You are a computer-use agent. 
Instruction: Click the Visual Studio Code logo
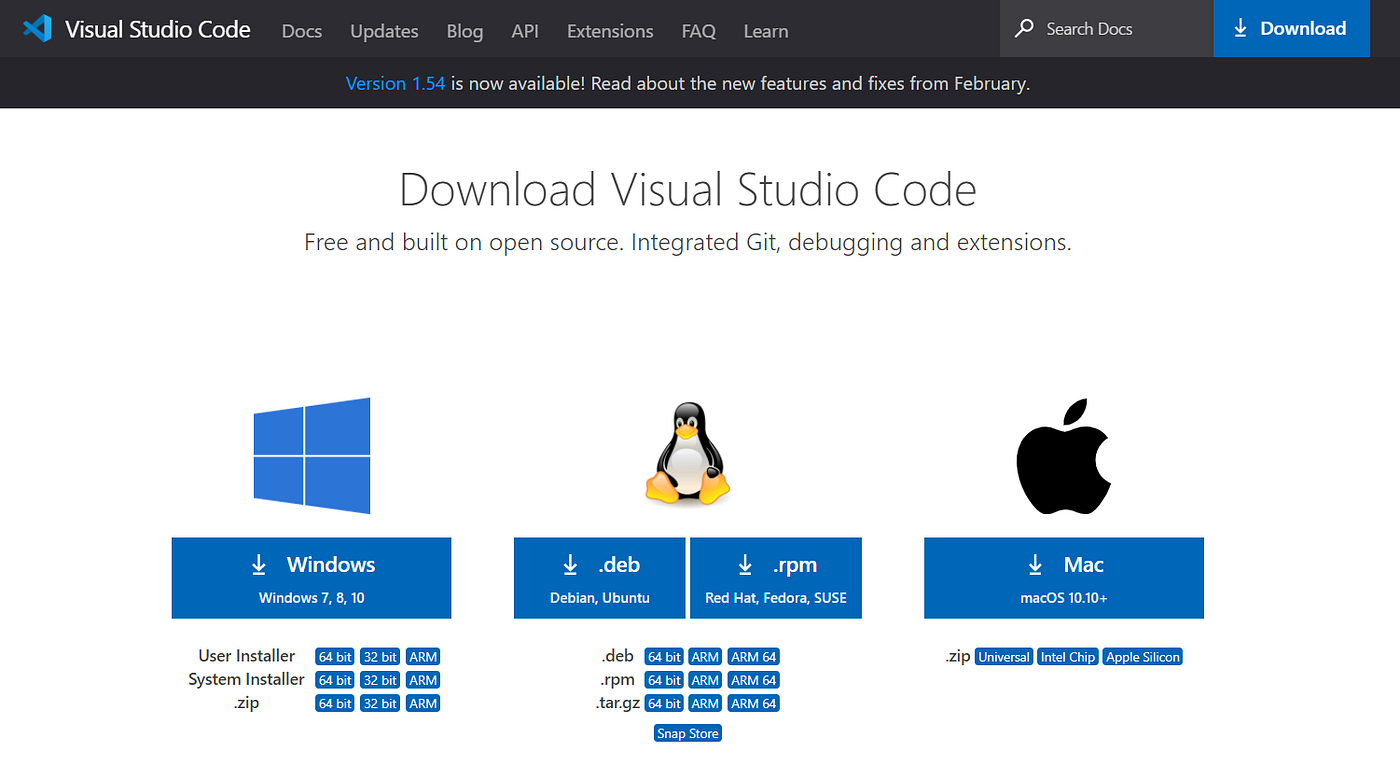37,28
